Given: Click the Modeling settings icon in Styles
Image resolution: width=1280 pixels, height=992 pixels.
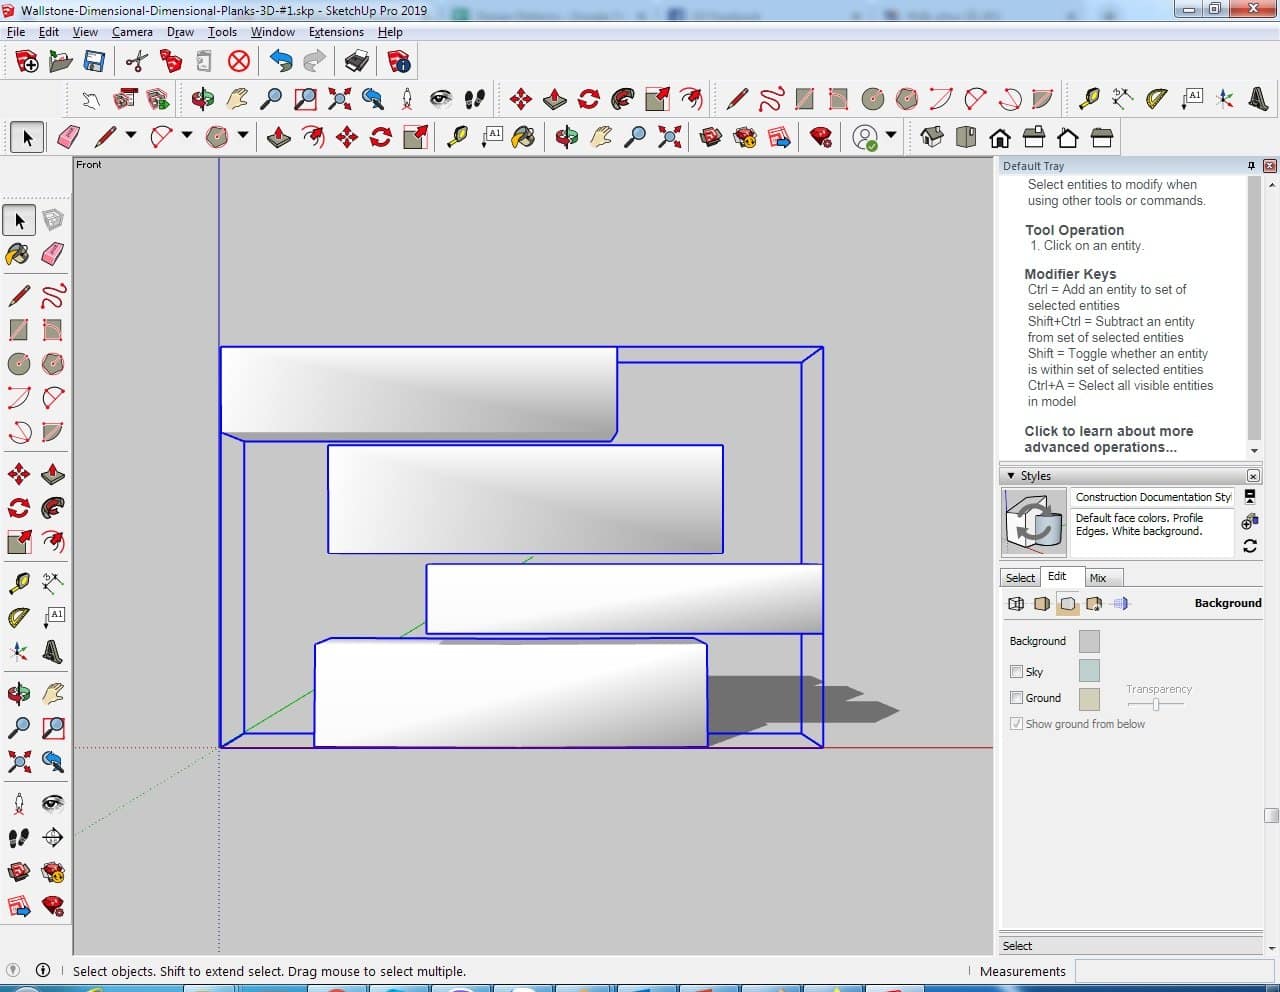Looking at the screenshot, I should (x=1120, y=604).
